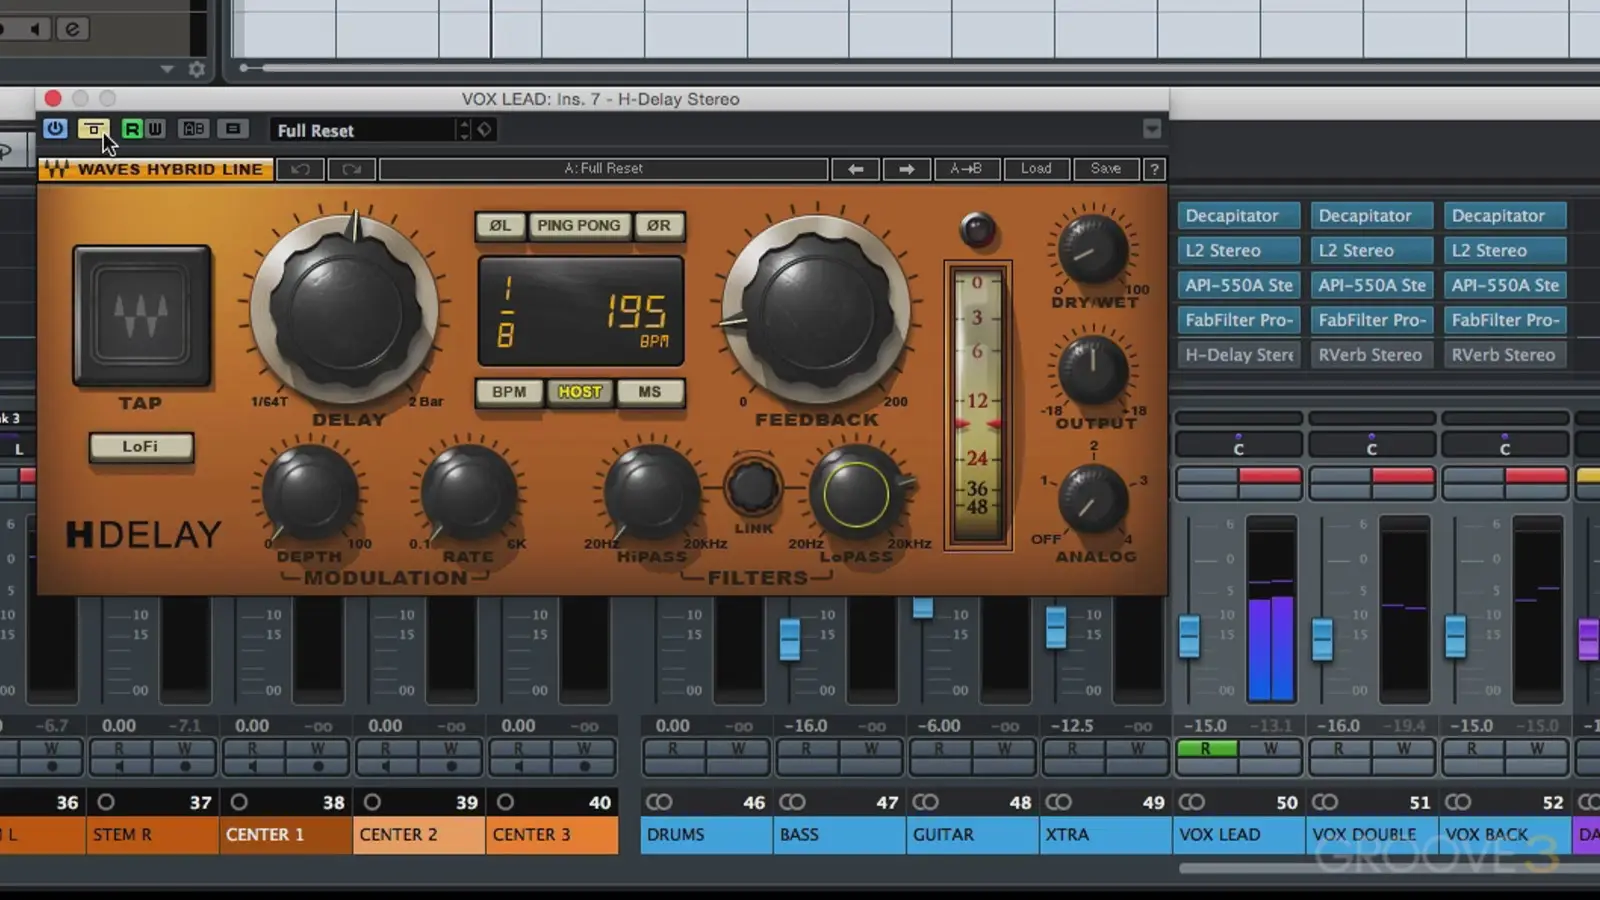Select MS delay time mode
This screenshot has height=900, width=1600.
pyautogui.click(x=650, y=392)
